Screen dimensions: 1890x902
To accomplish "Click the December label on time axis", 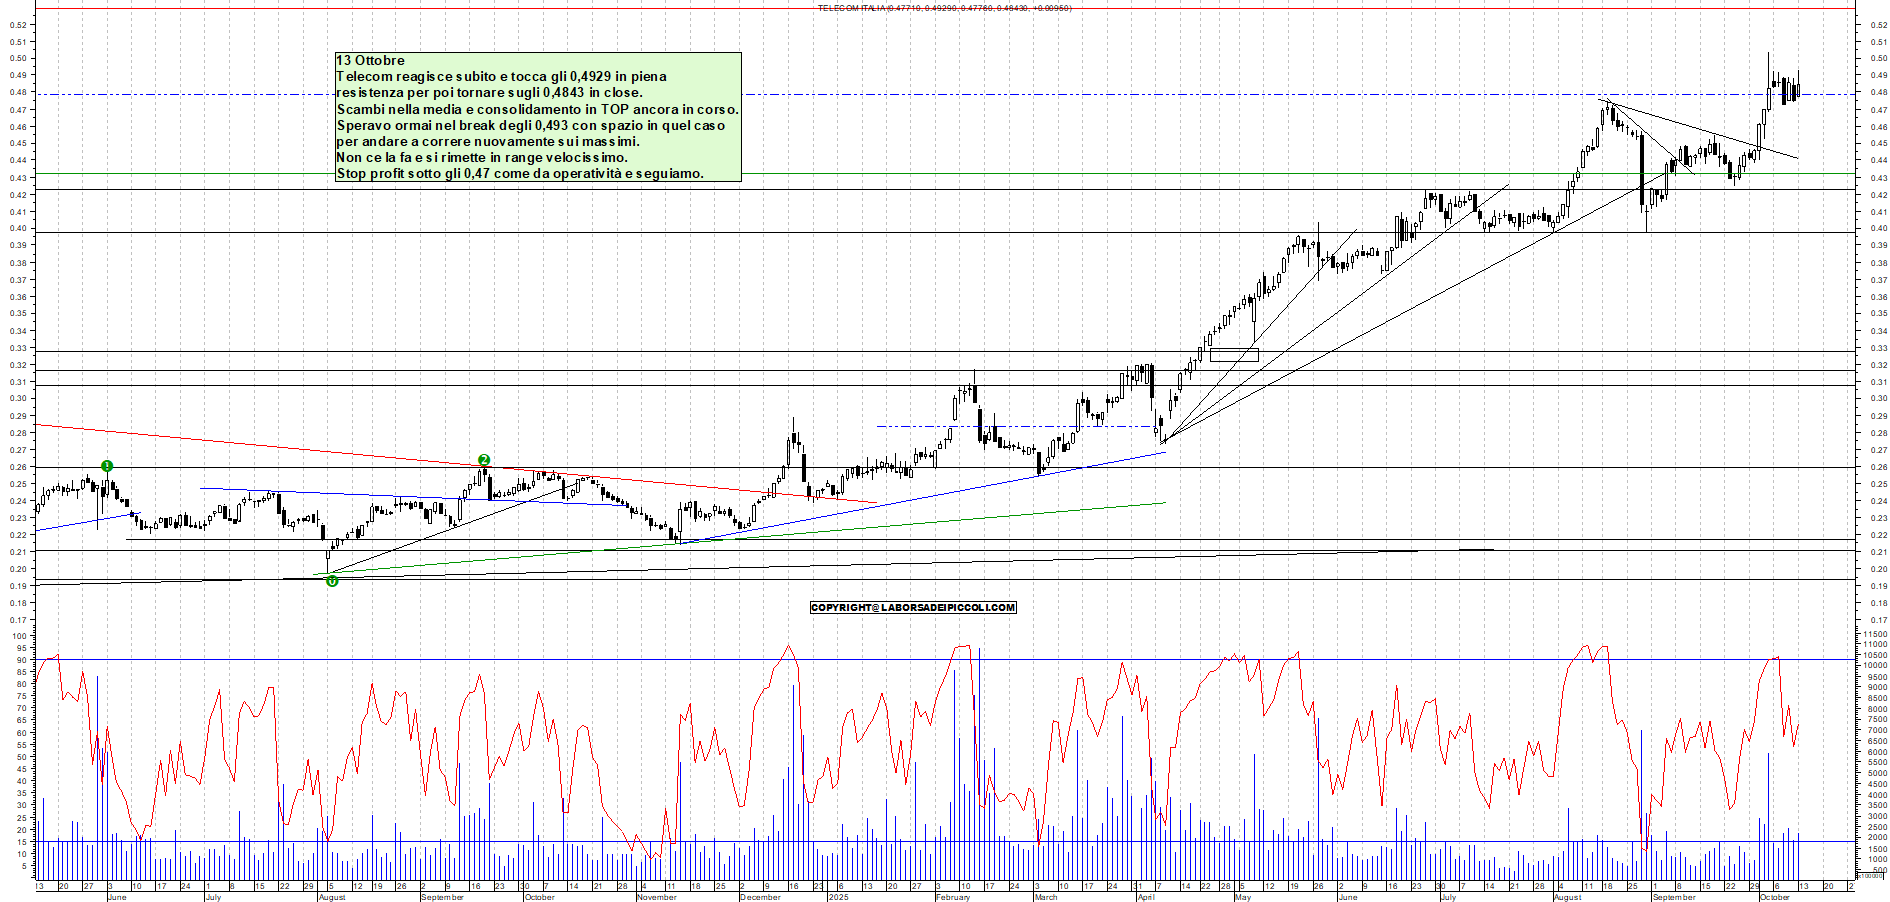I will click(x=760, y=897).
